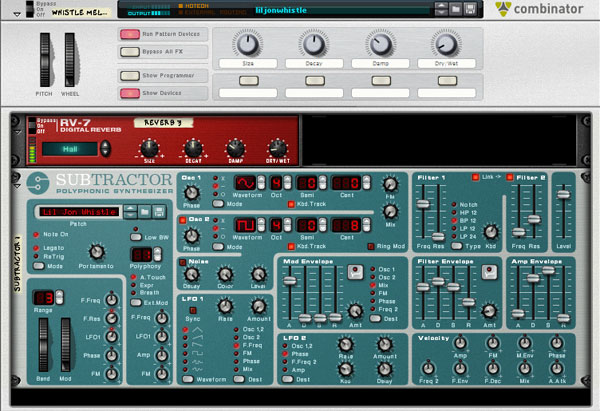
Task: Click the RV-7 Size knob
Action: click(x=149, y=148)
